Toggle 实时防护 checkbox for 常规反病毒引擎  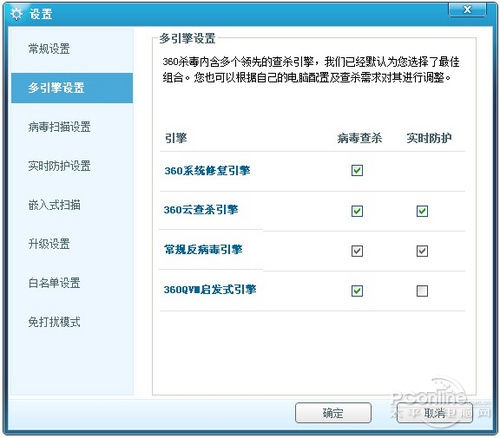pyautogui.click(x=422, y=251)
